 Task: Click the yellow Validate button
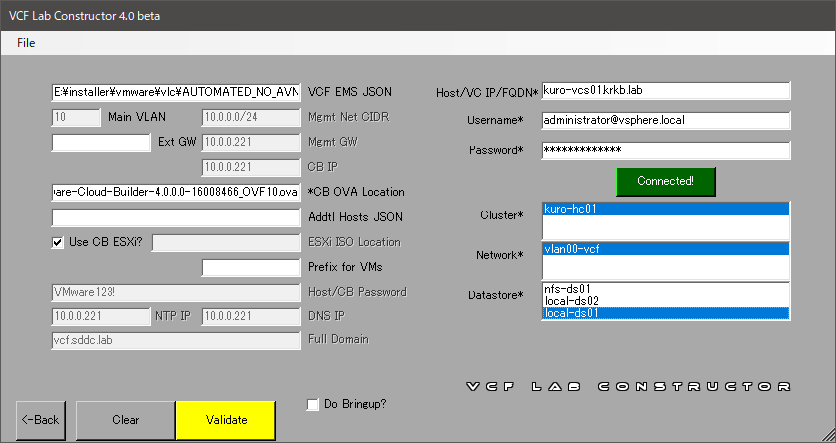click(226, 420)
